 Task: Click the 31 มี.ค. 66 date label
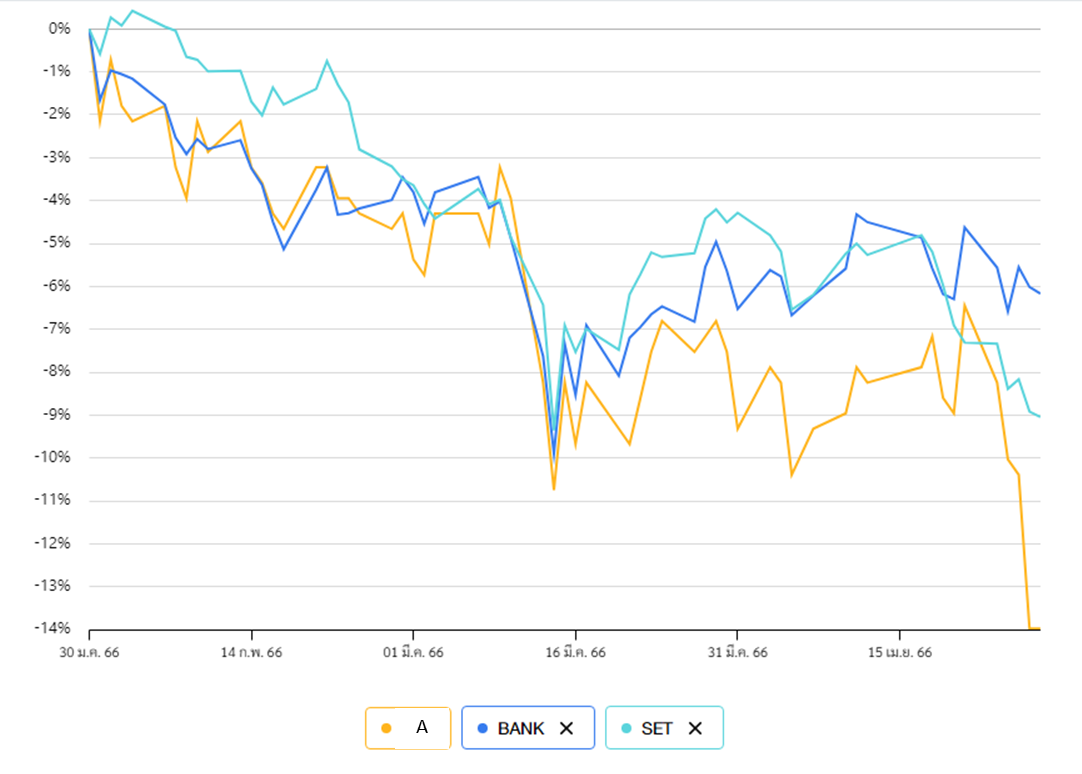pyautogui.click(x=738, y=653)
